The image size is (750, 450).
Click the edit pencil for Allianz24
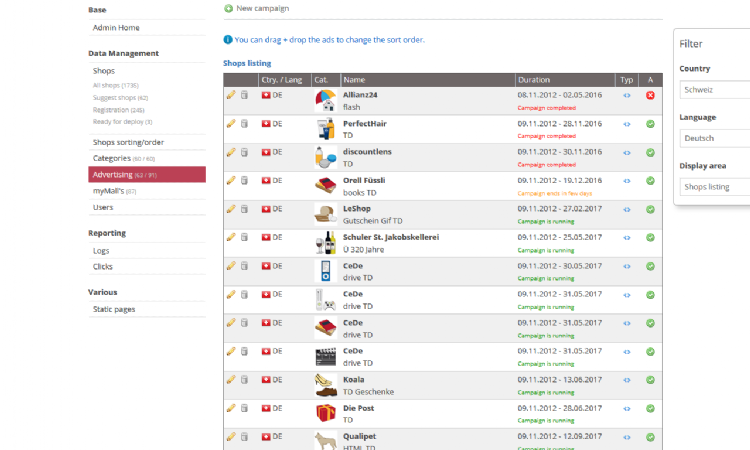231,95
